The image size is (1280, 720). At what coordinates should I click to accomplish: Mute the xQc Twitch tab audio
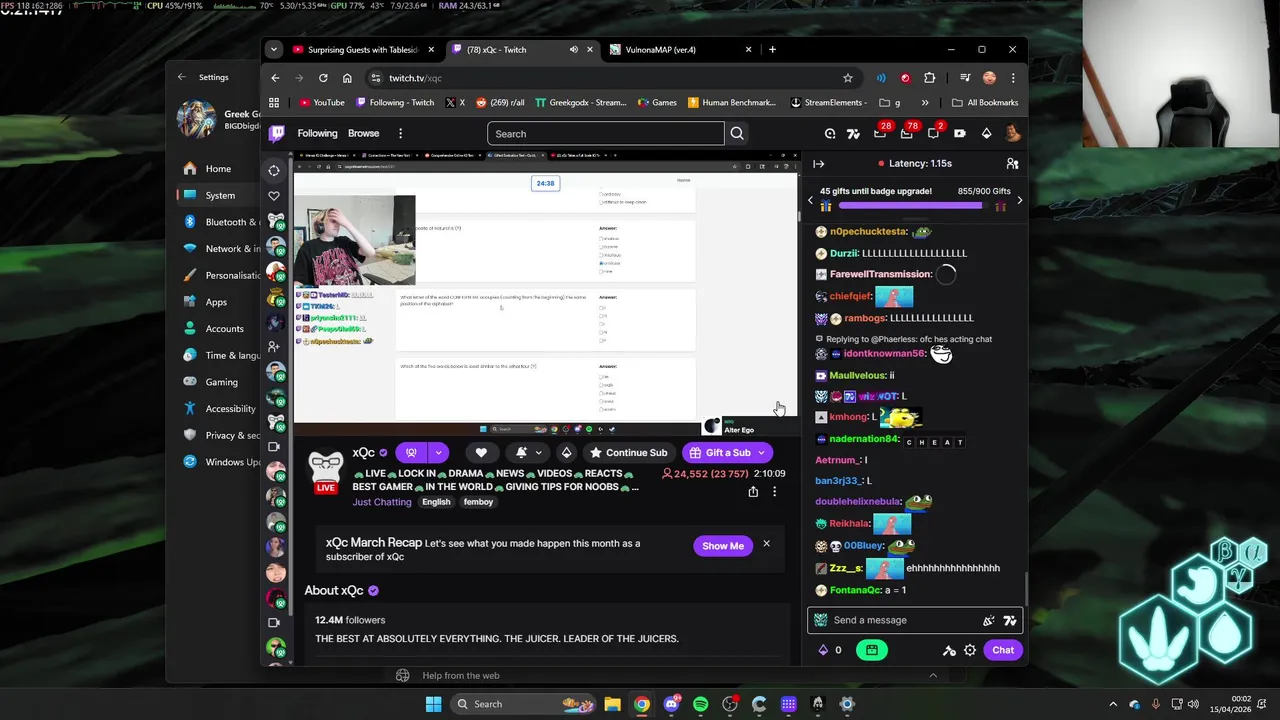coord(573,50)
